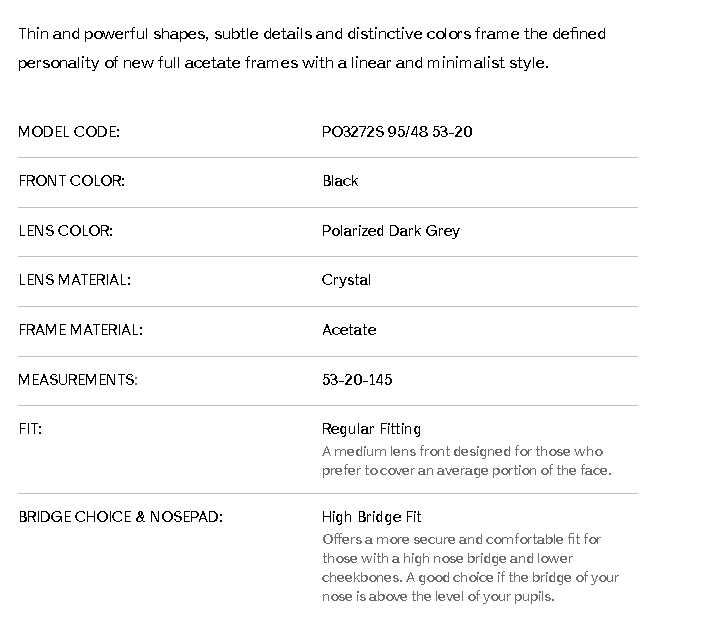Select the Black front color value
The height and width of the screenshot is (619, 712).
pos(340,181)
